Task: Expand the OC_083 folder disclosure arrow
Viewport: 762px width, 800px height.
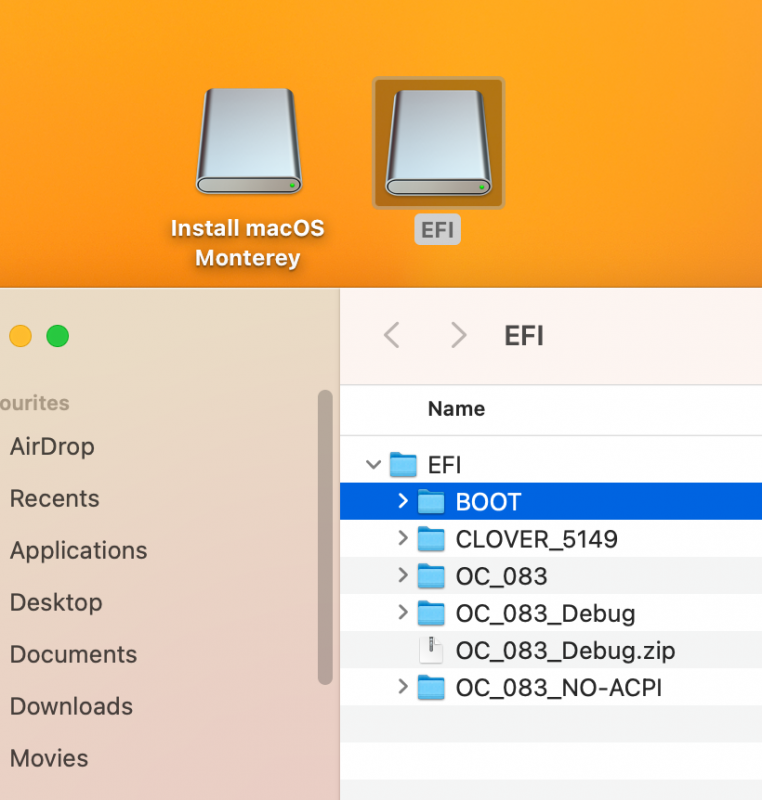Action: pos(402,576)
